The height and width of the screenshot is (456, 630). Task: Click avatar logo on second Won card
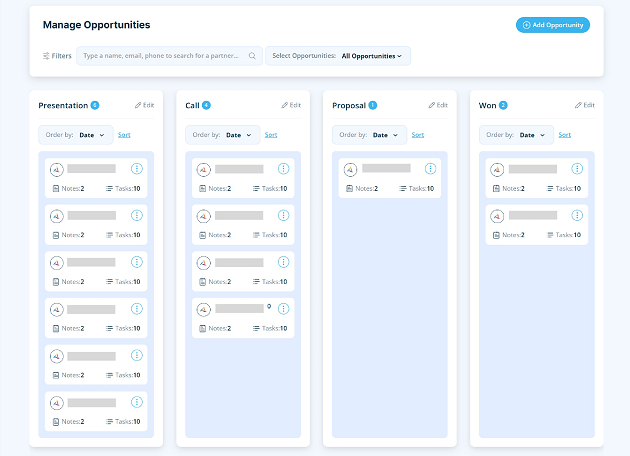coord(497,217)
